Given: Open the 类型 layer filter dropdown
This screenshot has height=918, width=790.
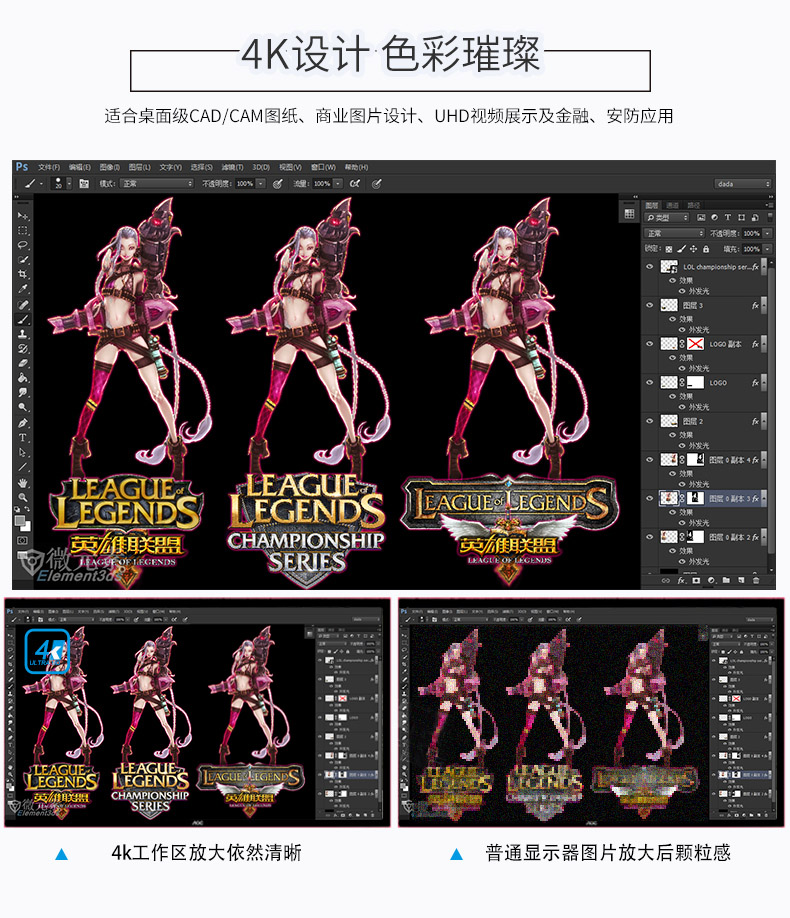Looking at the screenshot, I should tap(667, 217).
